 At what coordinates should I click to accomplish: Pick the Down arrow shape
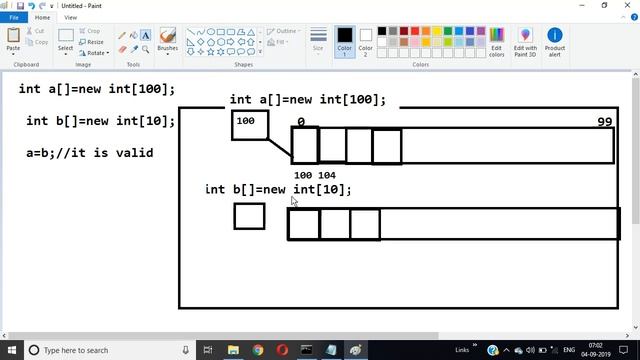pyautogui.click(x=191, y=52)
